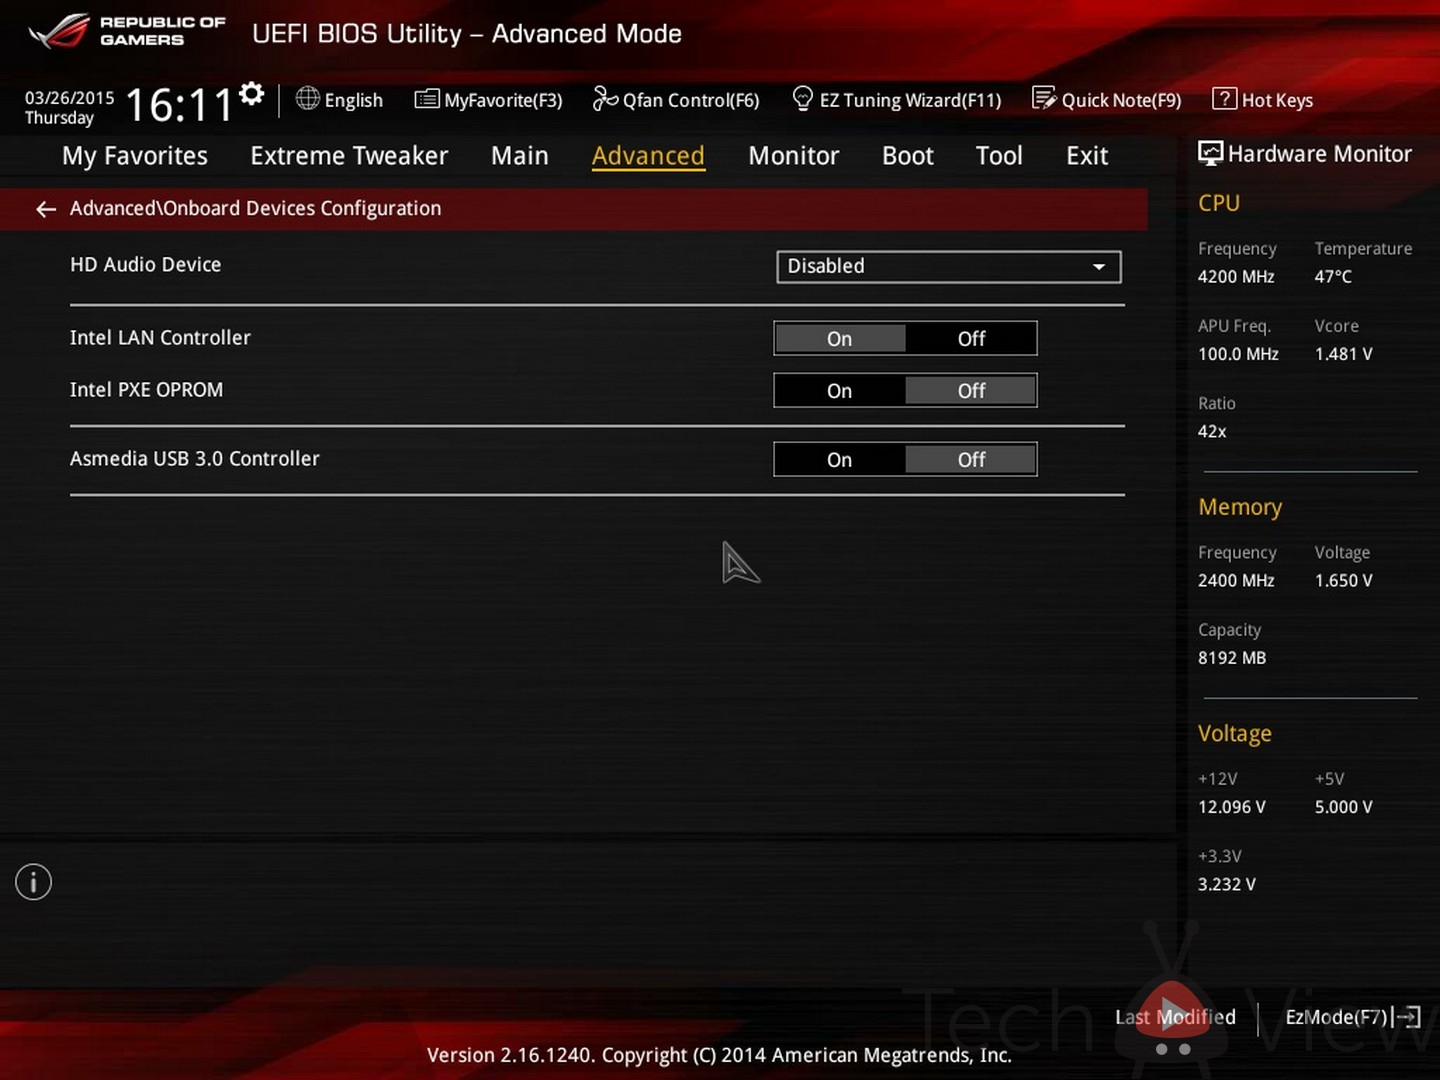The width and height of the screenshot is (1440, 1080).
Task: Click the Republic of Gamers logo
Action: click(x=127, y=31)
